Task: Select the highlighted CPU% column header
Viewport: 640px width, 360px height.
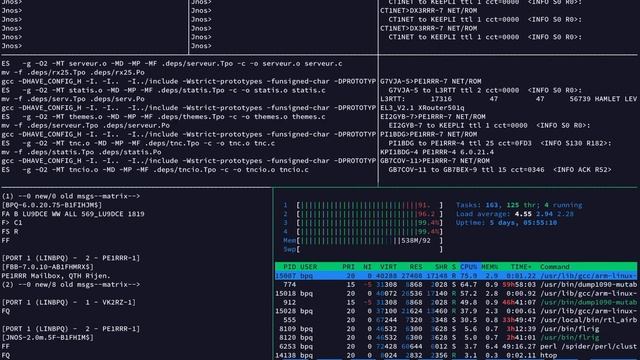Action: click(469, 267)
